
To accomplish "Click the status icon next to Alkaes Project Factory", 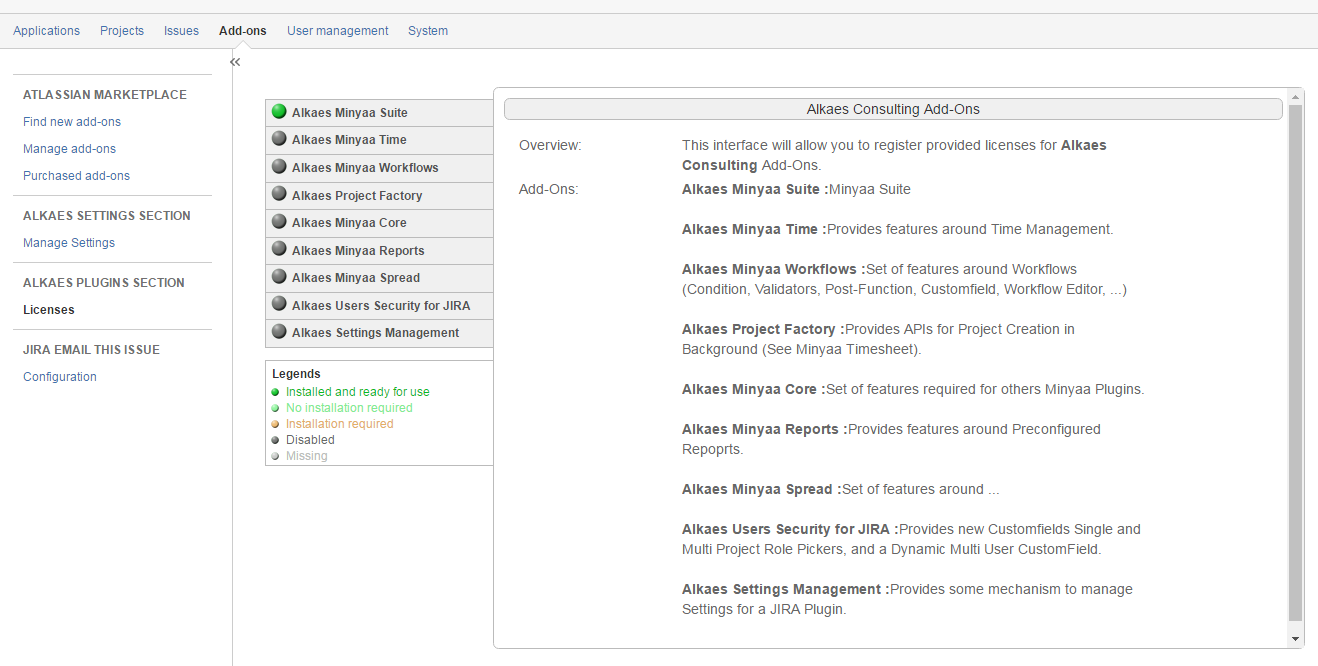I will coord(279,195).
